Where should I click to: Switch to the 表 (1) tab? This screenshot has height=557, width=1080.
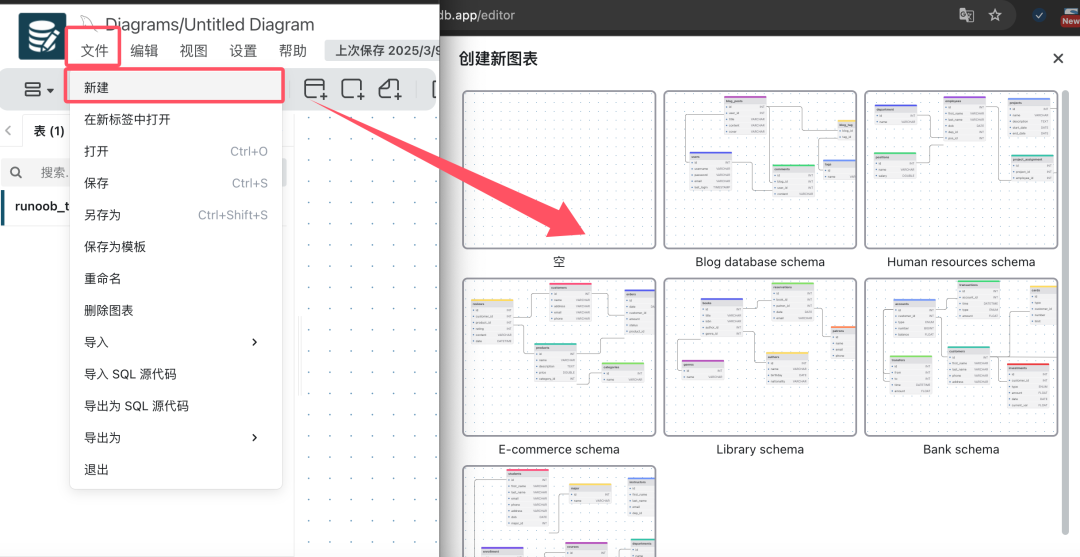[48, 131]
